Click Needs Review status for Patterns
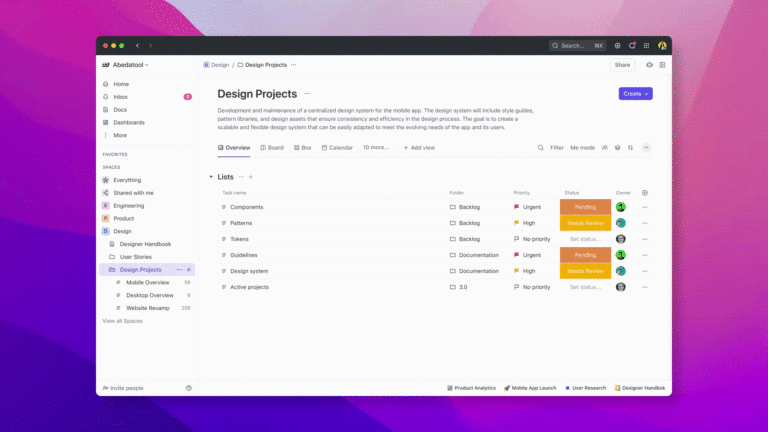The width and height of the screenshot is (768, 432). (x=585, y=223)
